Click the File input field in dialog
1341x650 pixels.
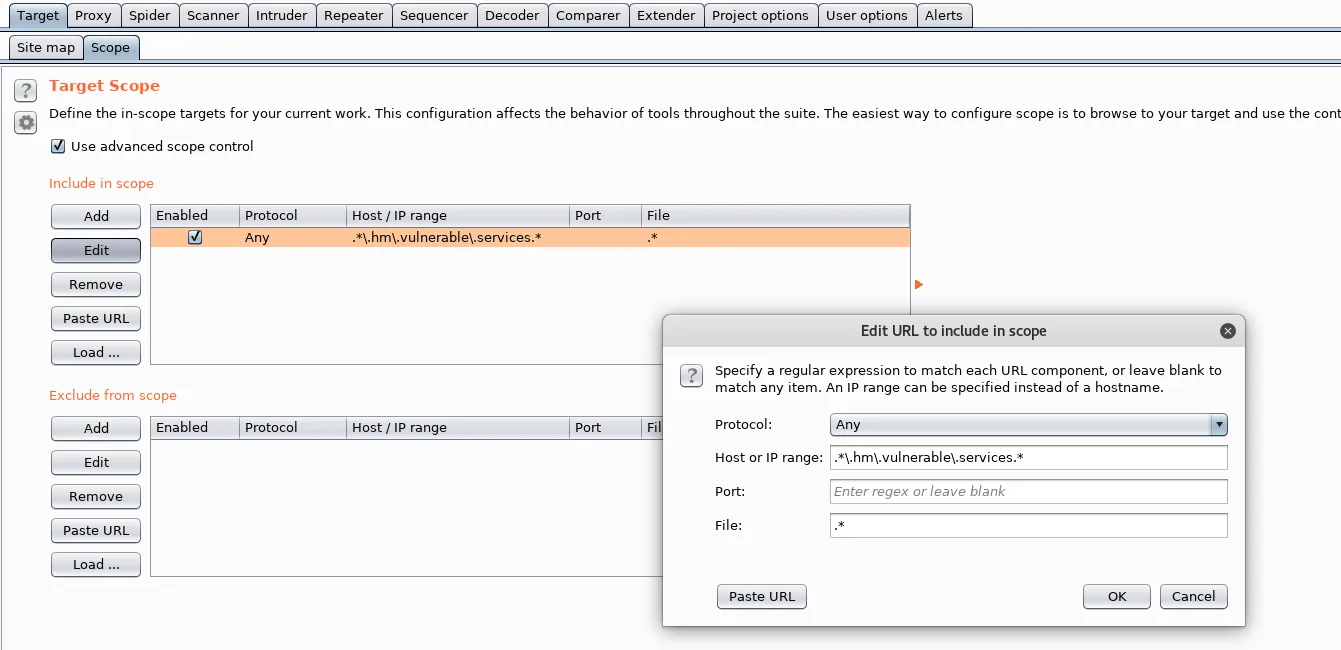click(1028, 526)
